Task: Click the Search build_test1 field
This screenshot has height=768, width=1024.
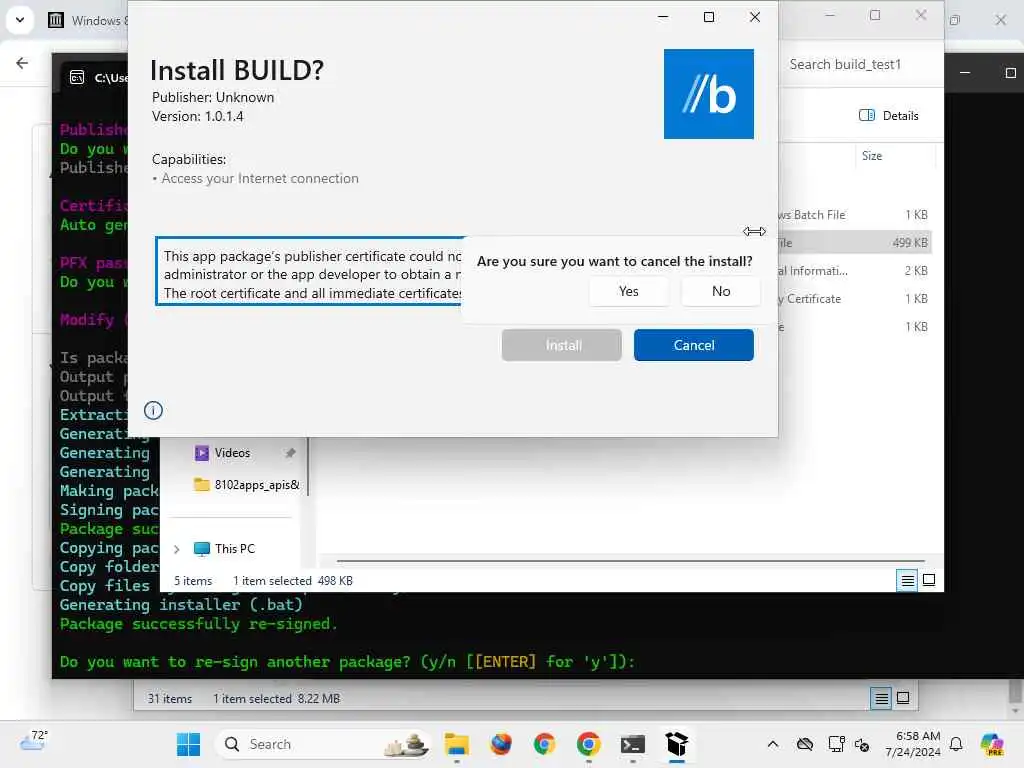Action: click(860, 65)
